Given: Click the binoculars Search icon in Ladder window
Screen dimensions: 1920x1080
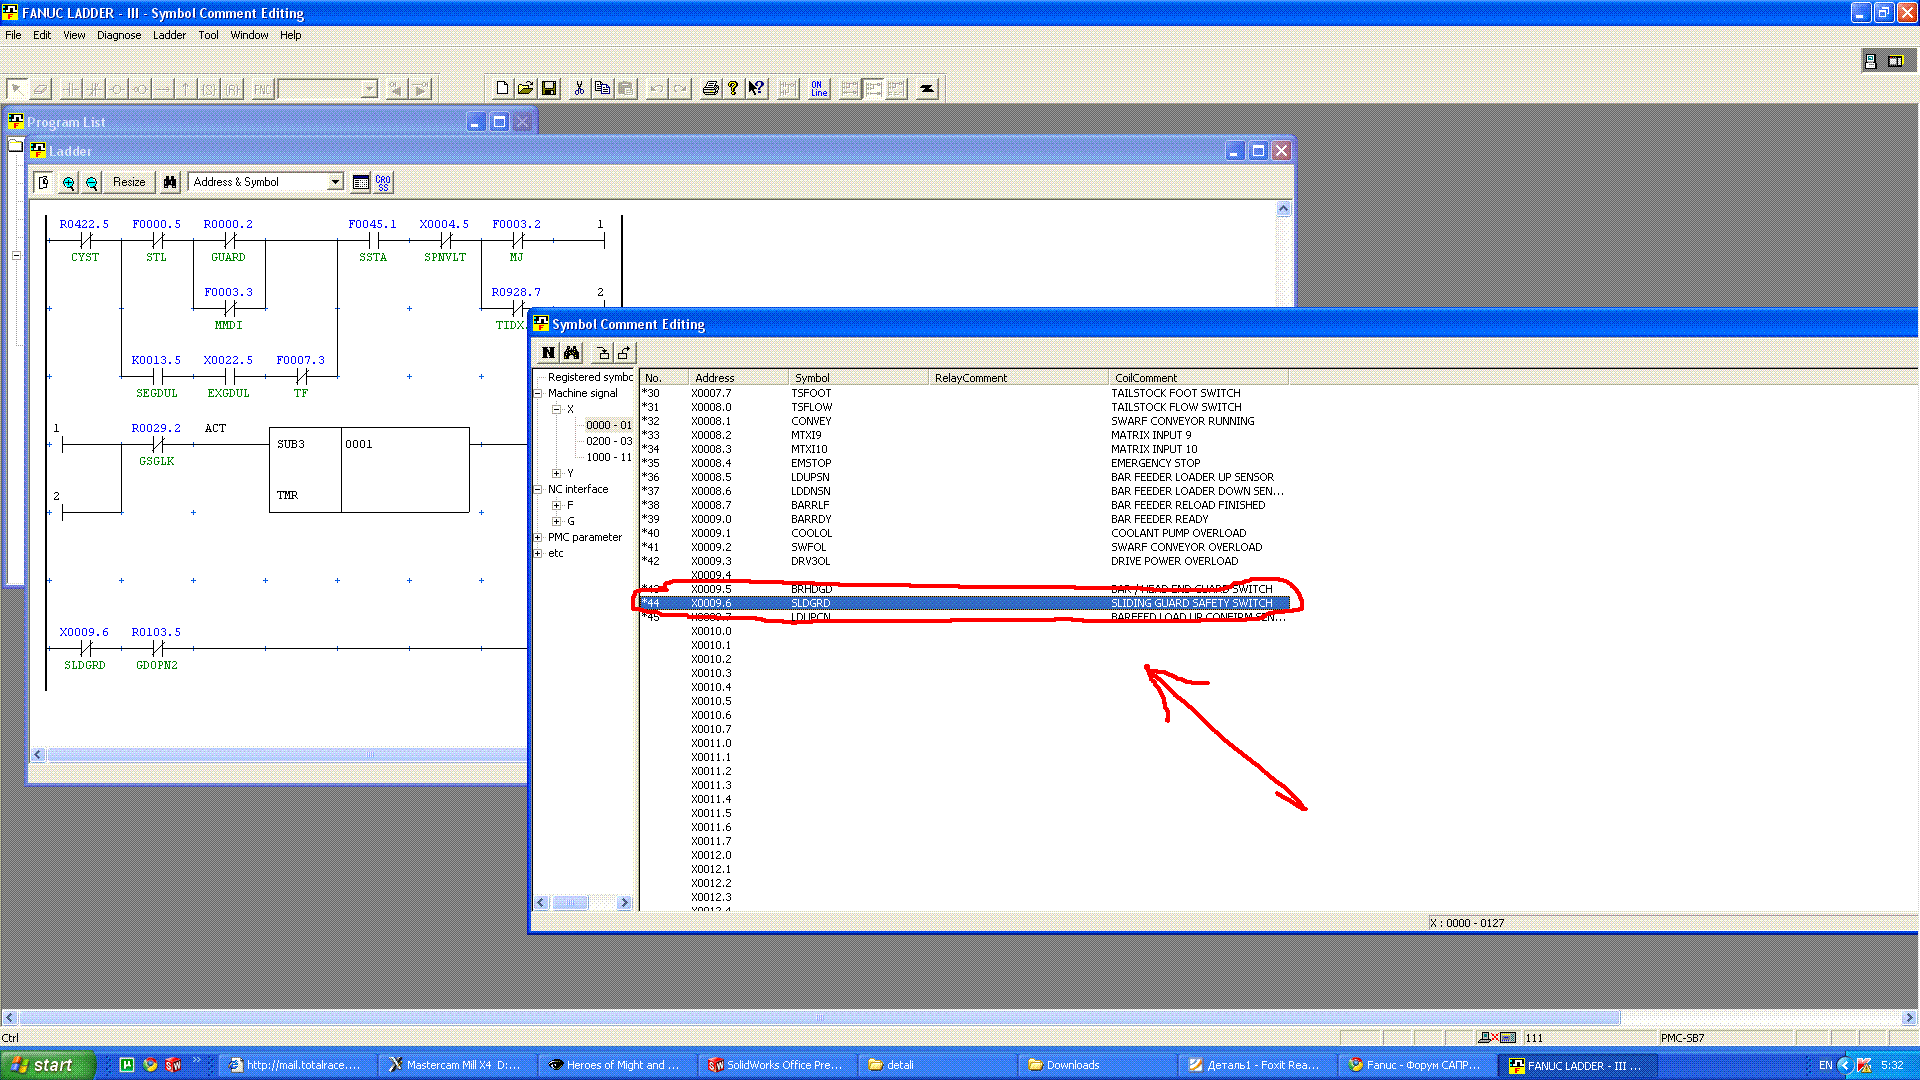Looking at the screenshot, I should 170,182.
